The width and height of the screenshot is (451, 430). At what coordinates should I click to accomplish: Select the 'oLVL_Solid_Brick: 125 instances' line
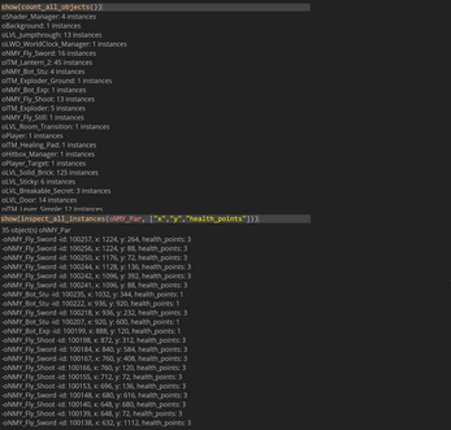coord(50,173)
